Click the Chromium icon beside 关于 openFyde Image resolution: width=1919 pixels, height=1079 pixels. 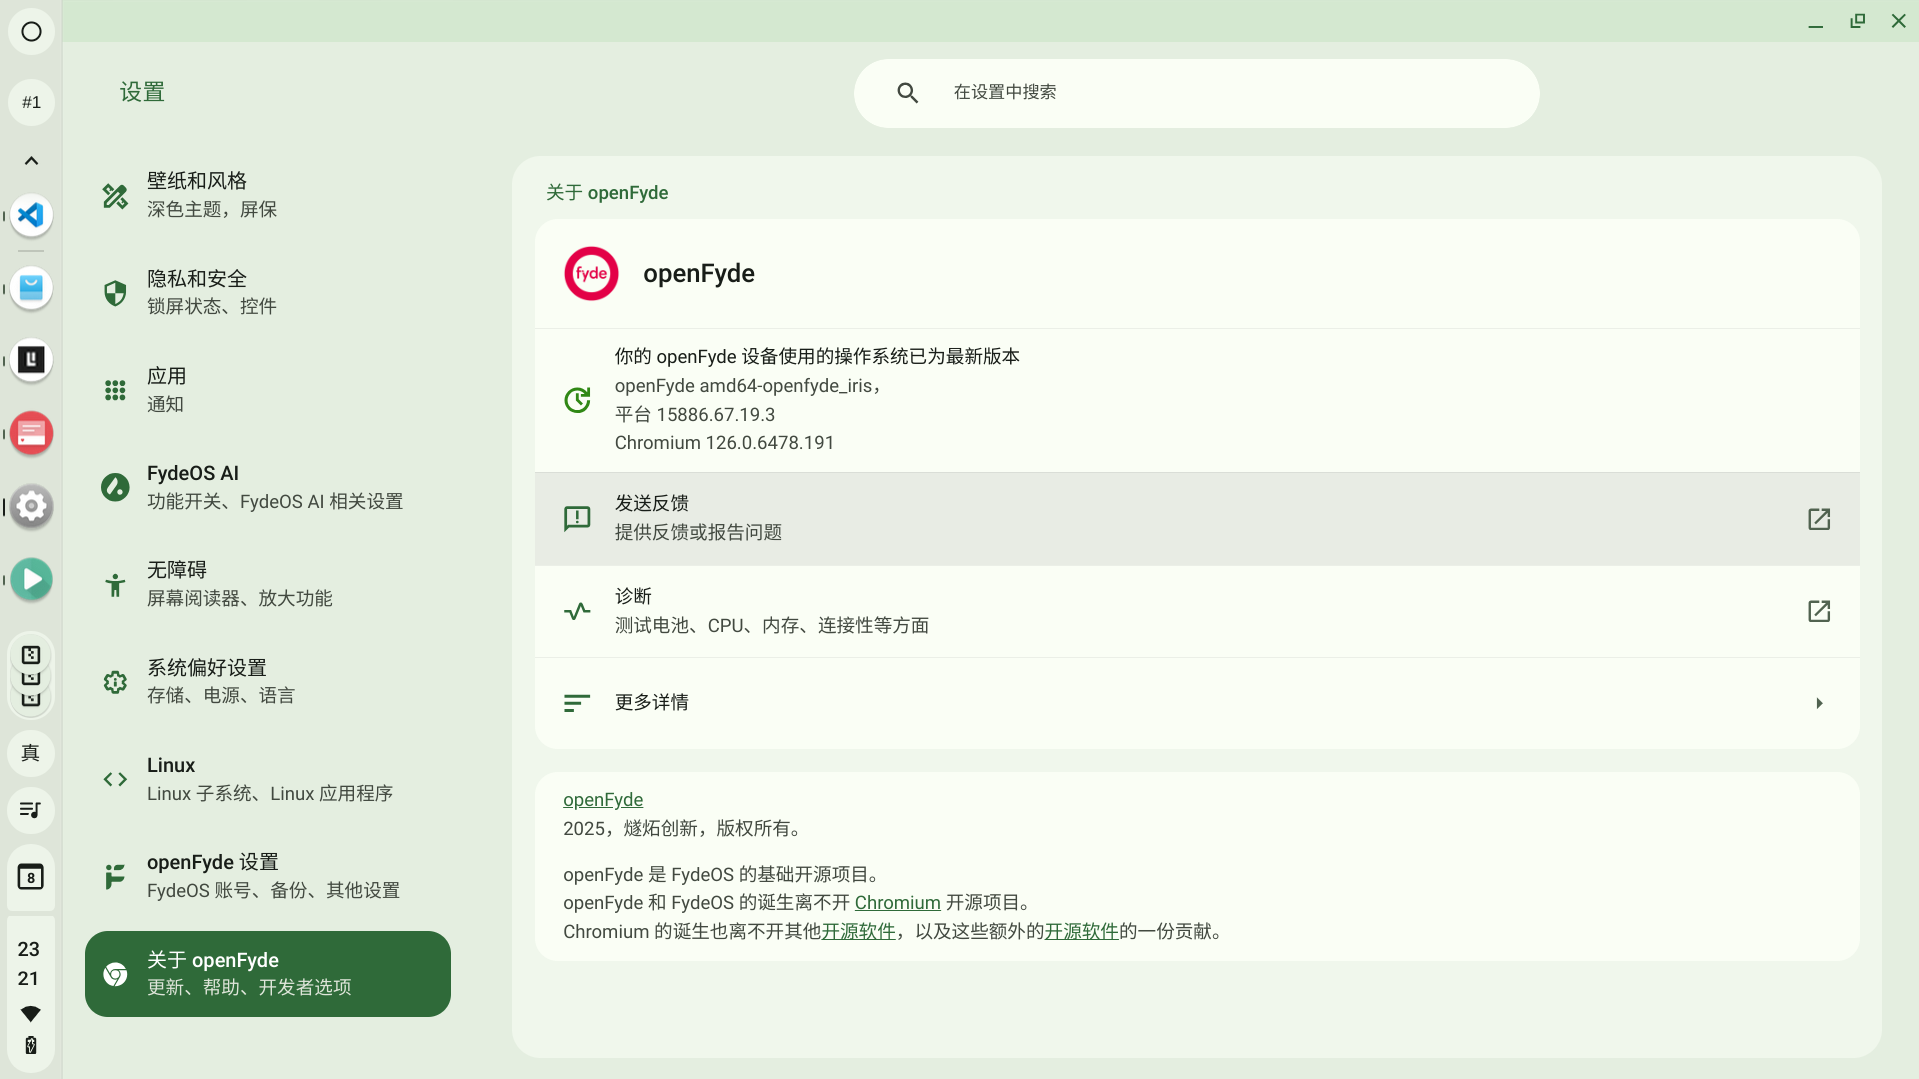point(115,974)
